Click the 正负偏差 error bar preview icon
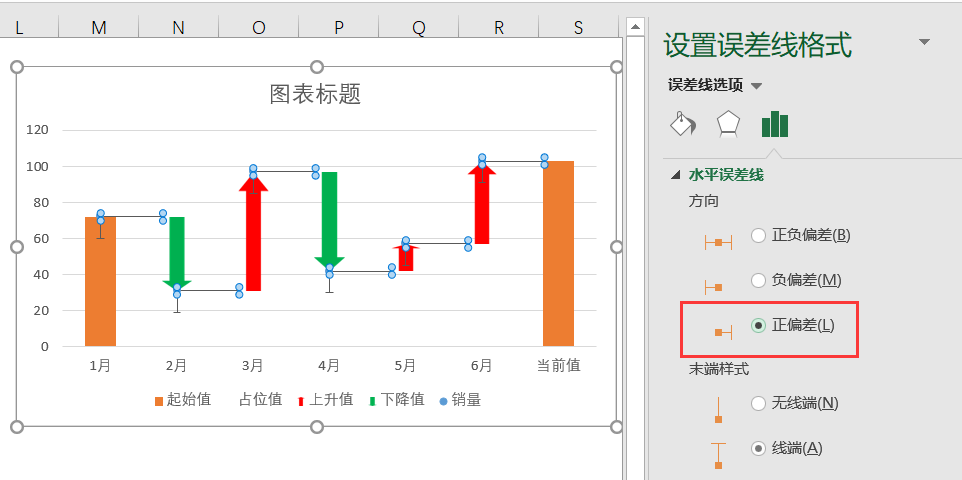The image size is (962, 480). point(718,242)
